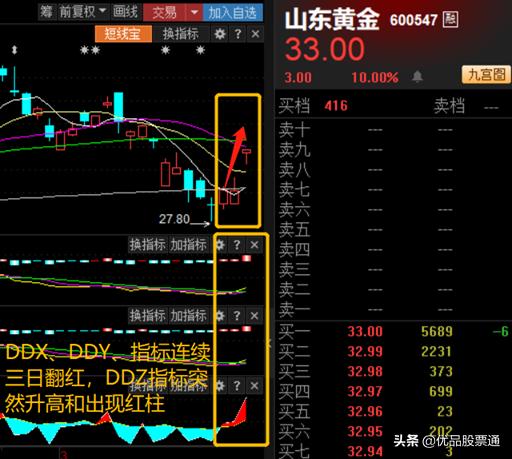512x459 pixels.
Task: Click the 卖十 row label
Action: pyautogui.click(x=294, y=130)
